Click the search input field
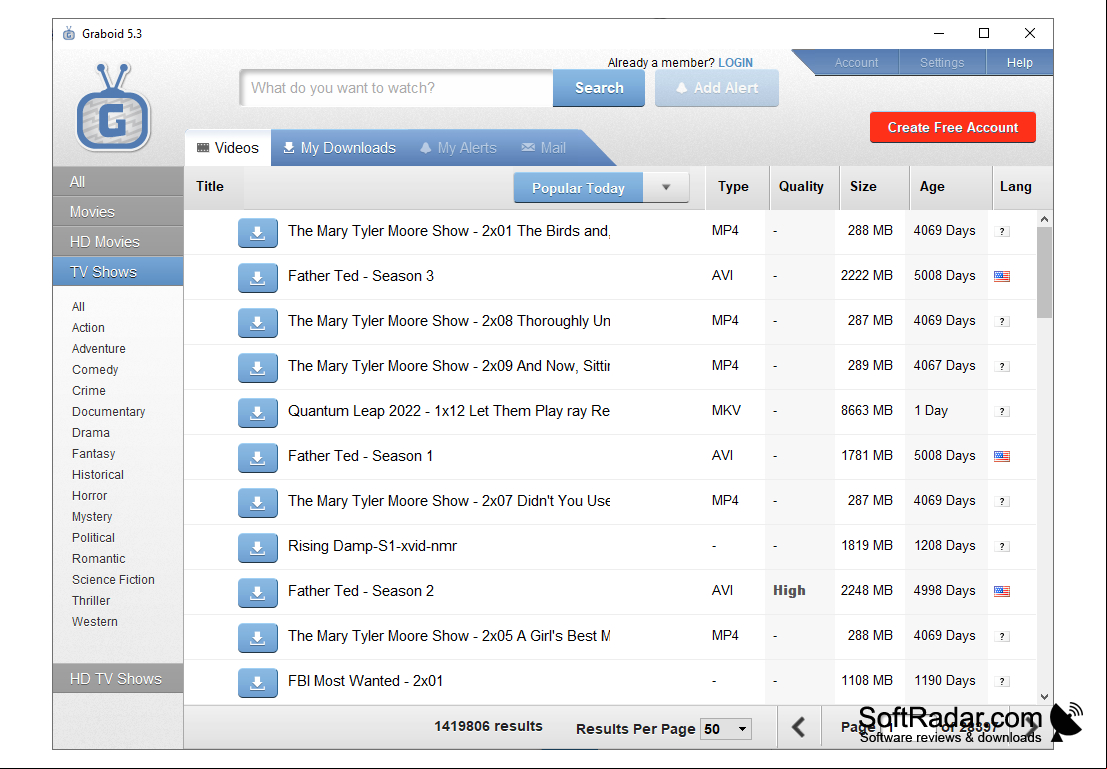1107x769 pixels. tap(396, 88)
